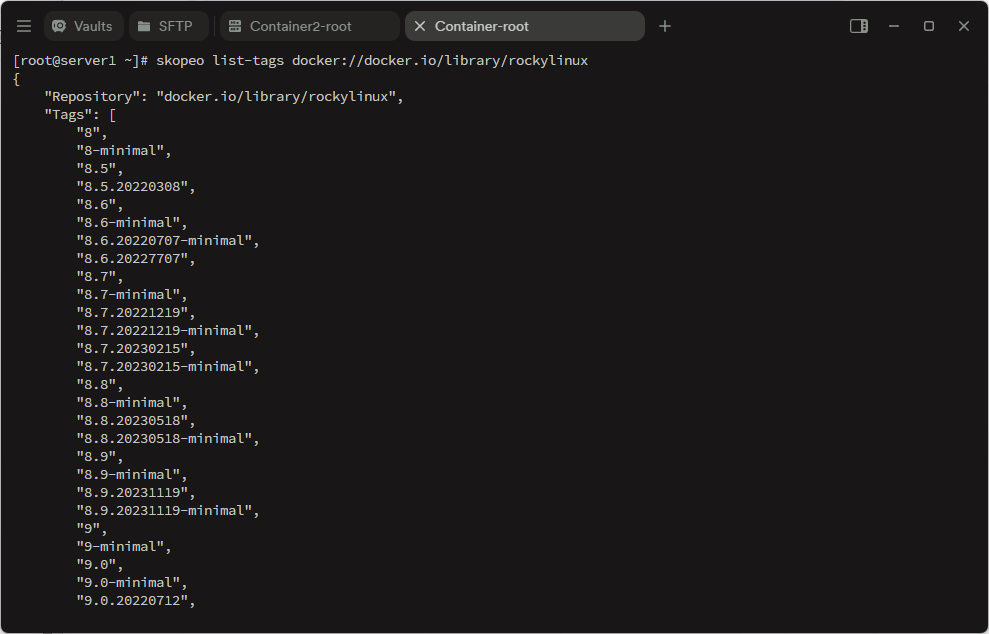Click the skopeo list-tags command text
This screenshot has height=634, width=989.
pyautogui.click(x=372, y=61)
